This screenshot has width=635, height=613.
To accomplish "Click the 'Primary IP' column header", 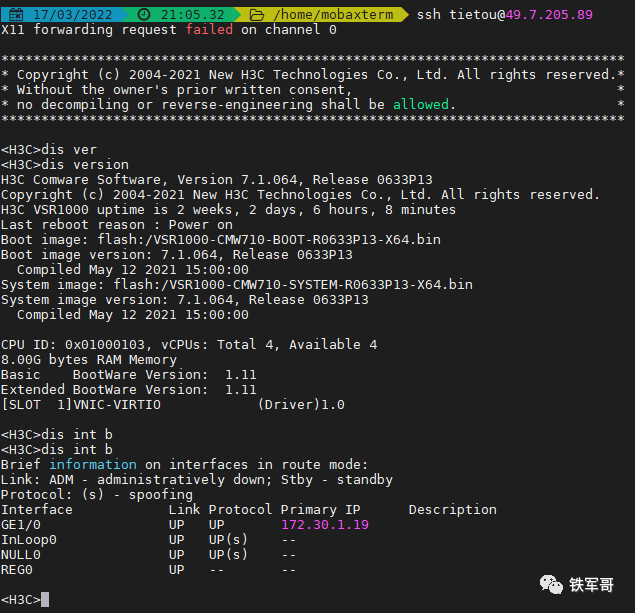I will click(x=320, y=509).
